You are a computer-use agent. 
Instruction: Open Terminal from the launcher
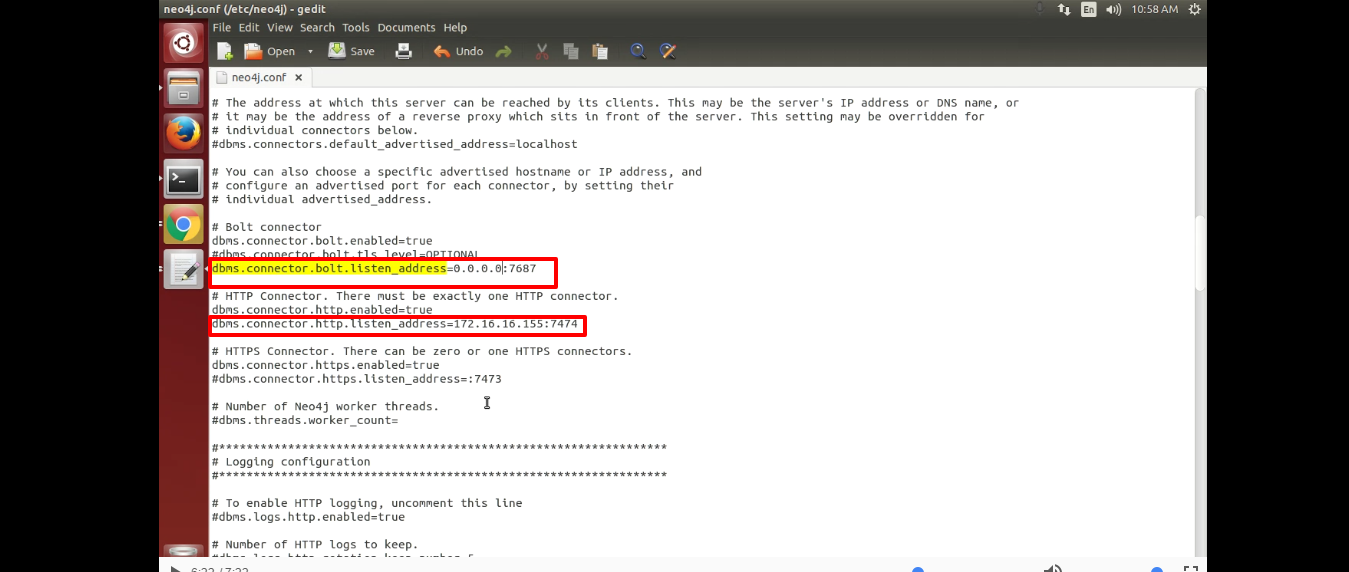pyautogui.click(x=183, y=180)
